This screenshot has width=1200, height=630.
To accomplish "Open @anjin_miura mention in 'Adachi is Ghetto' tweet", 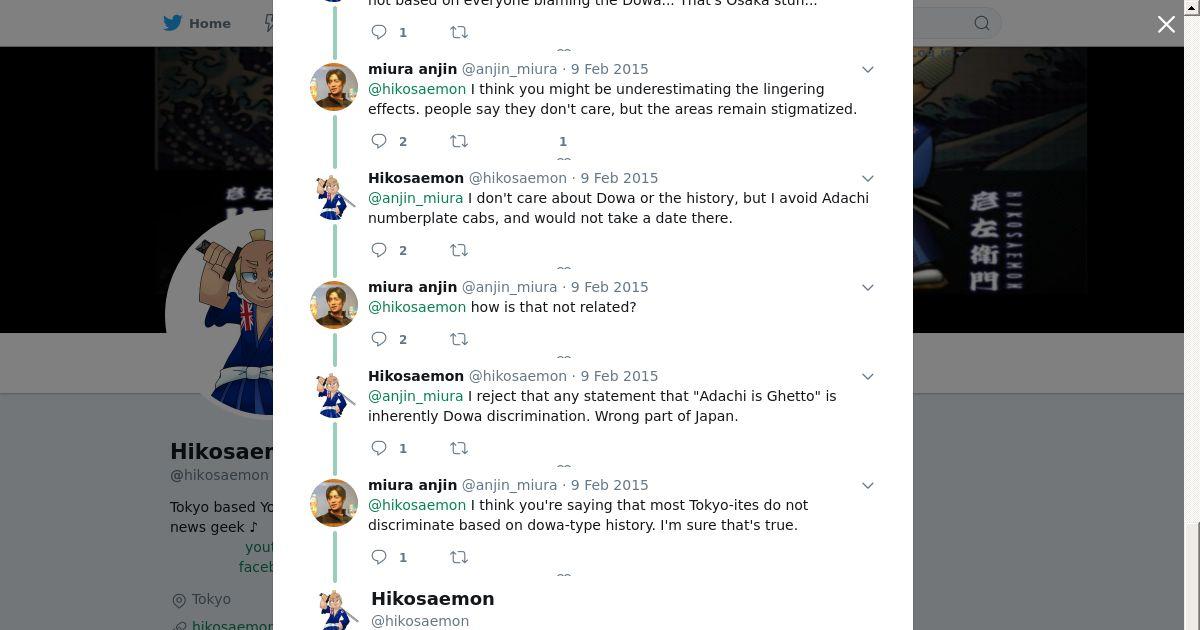I will tap(415, 396).
